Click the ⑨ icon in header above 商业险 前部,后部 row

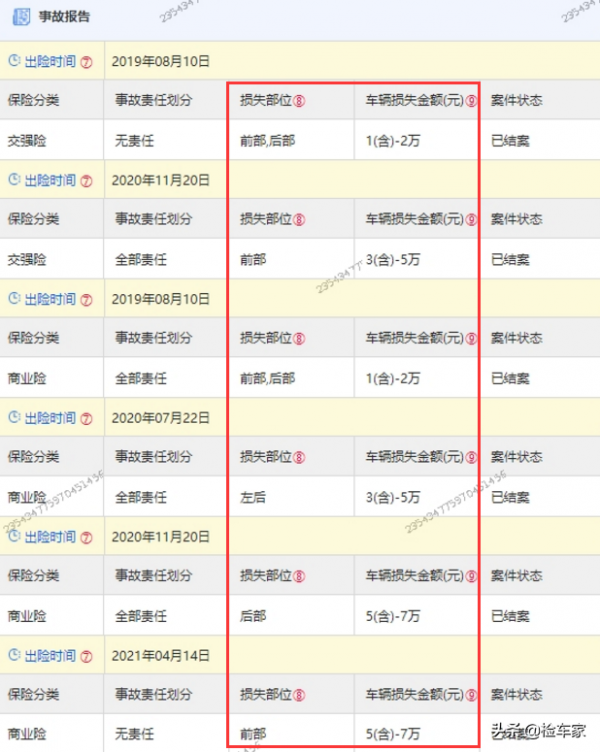(471, 339)
